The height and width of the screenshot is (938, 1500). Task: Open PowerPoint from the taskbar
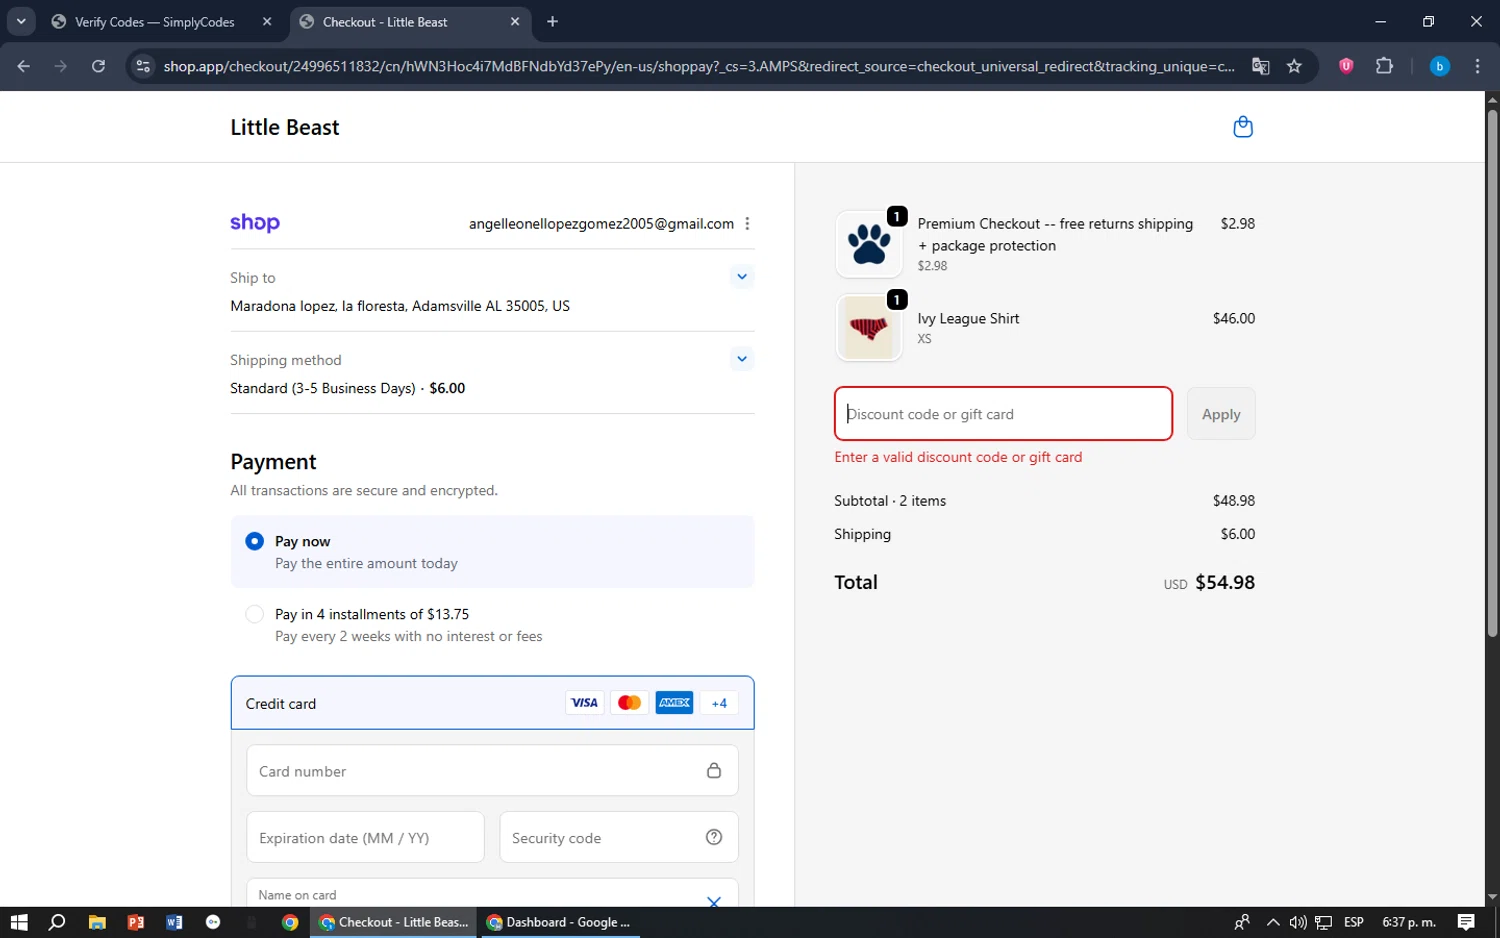136,922
